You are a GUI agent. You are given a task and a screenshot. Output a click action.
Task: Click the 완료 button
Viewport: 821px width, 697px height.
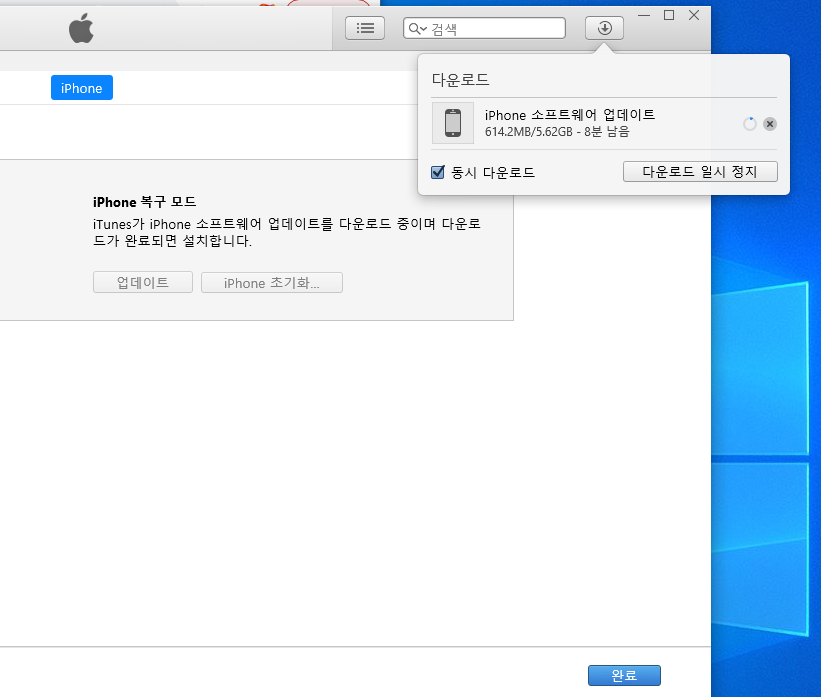[624, 676]
